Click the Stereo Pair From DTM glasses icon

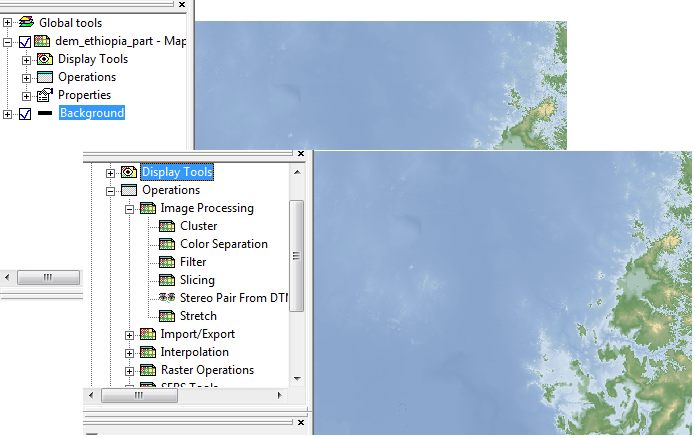pyautogui.click(x=167, y=297)
